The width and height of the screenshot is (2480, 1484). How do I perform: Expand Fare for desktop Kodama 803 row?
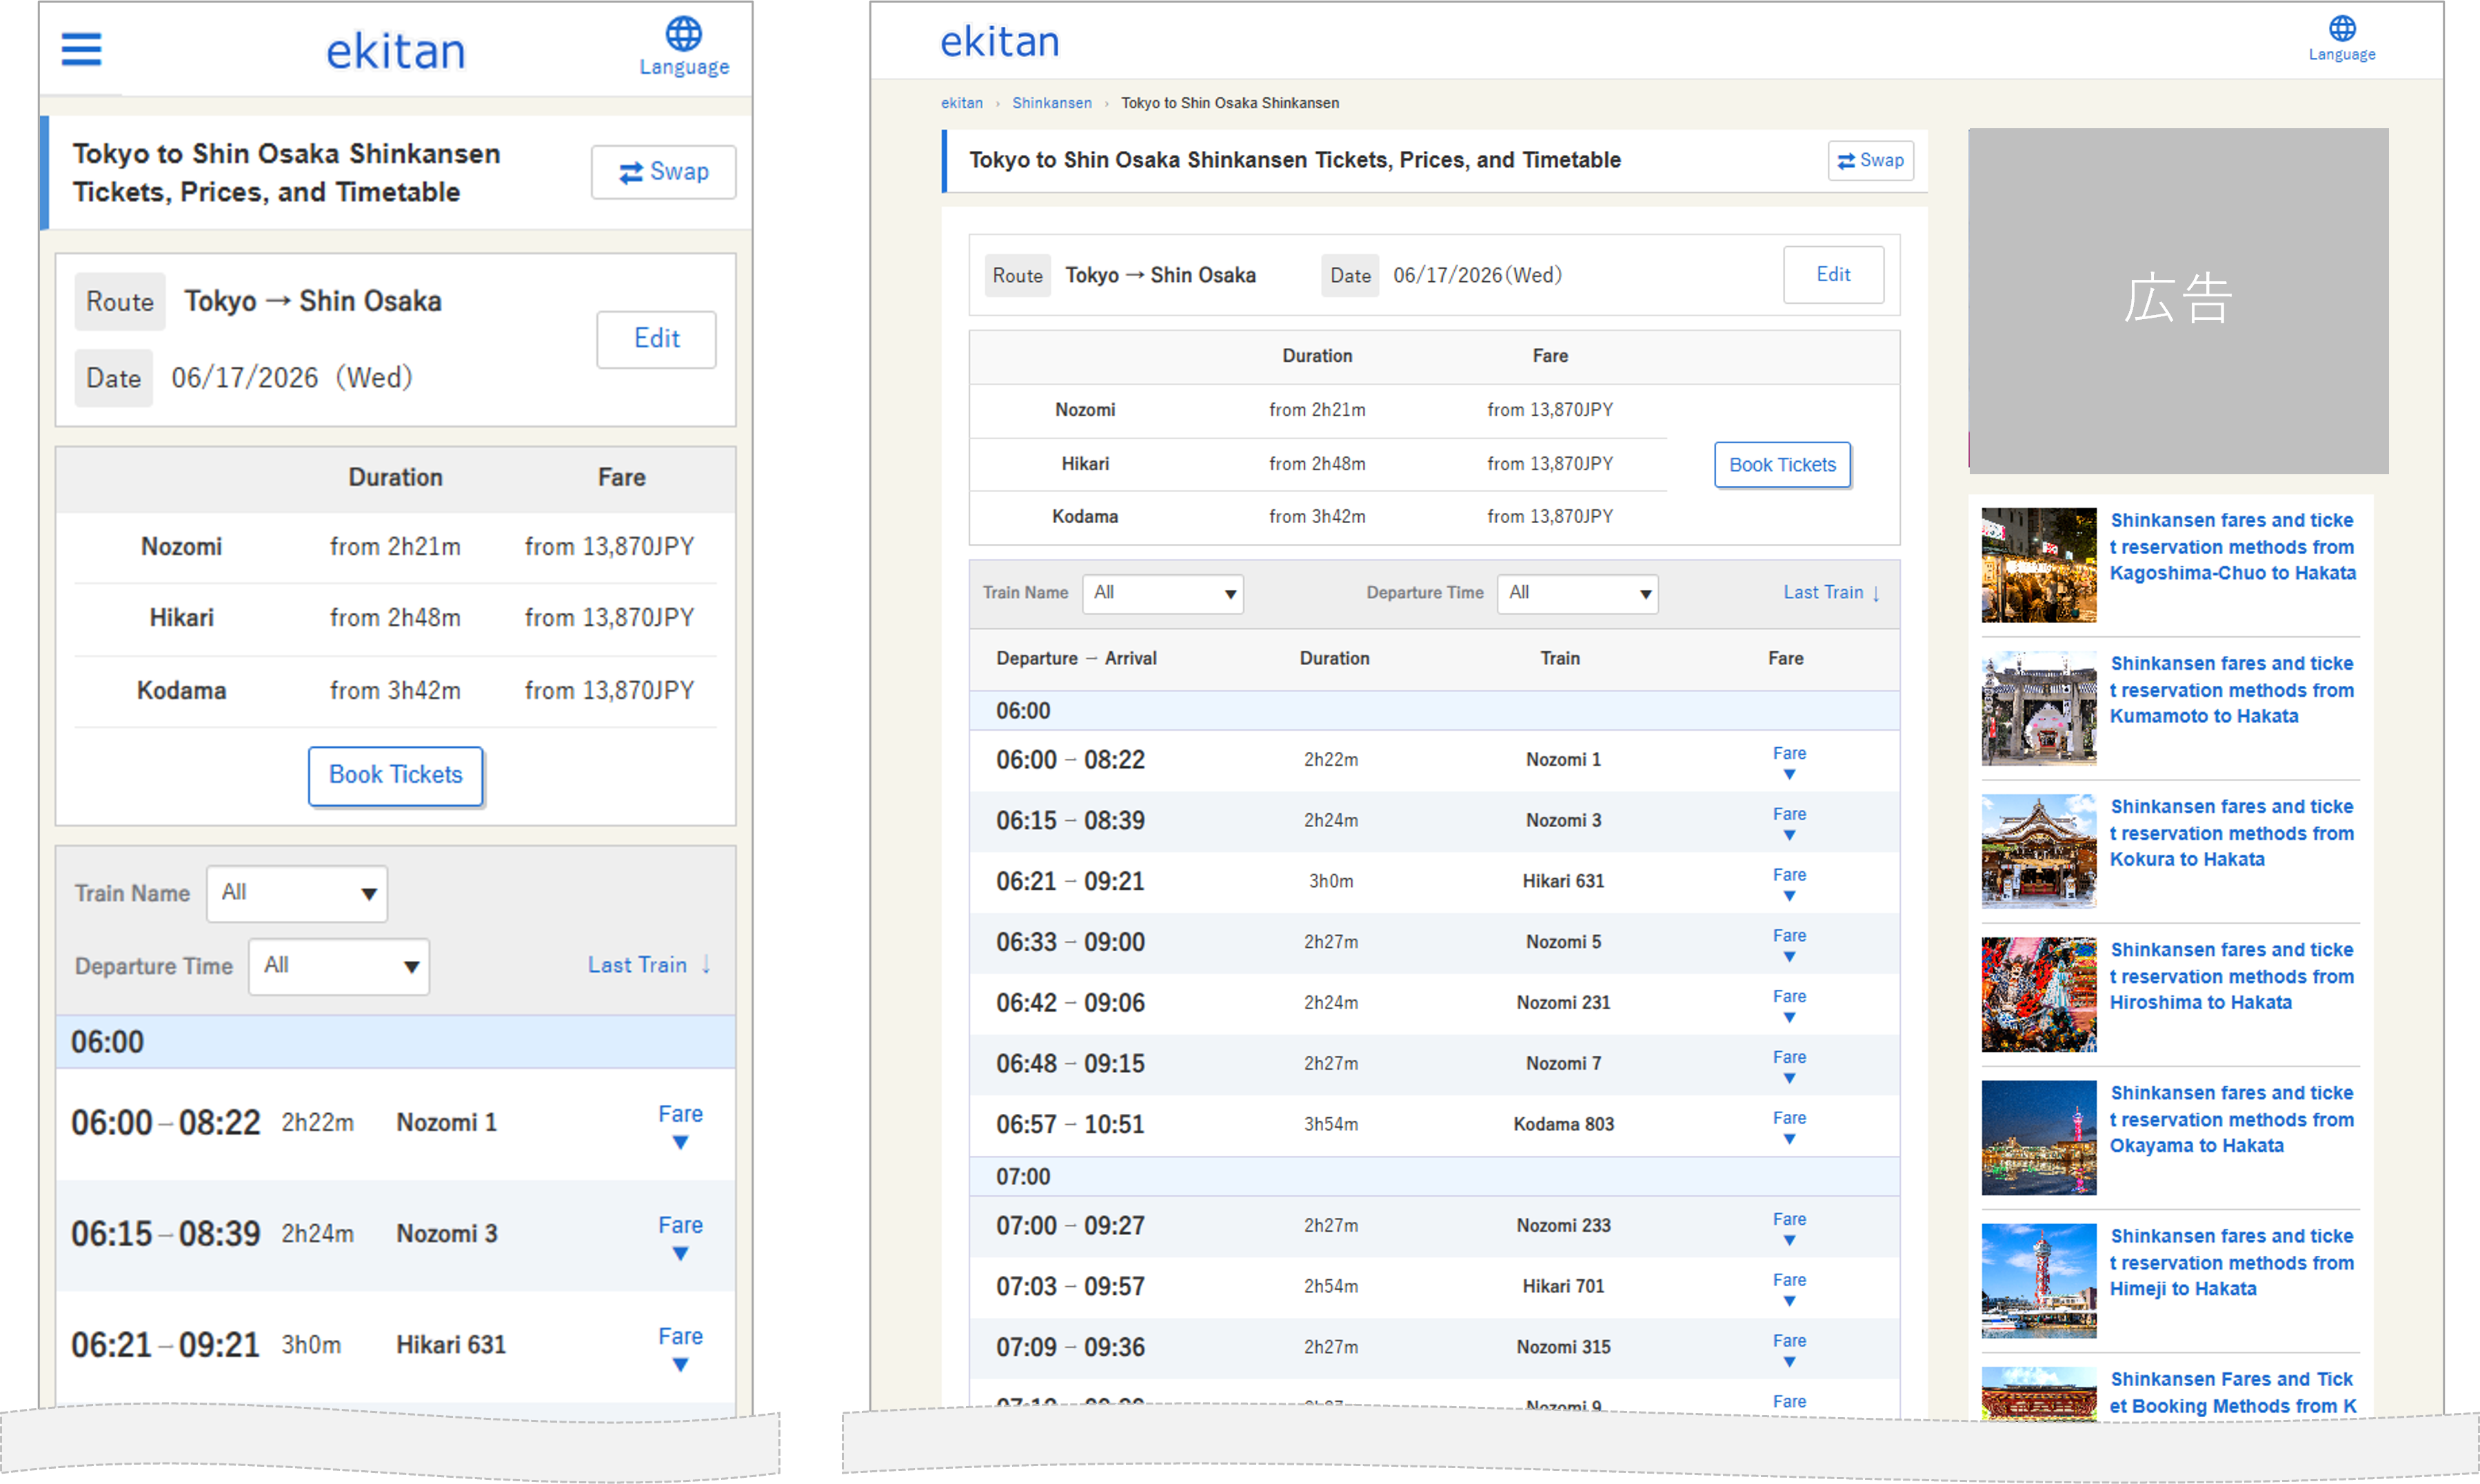pyautogui.click(x=1789, y=1127)
